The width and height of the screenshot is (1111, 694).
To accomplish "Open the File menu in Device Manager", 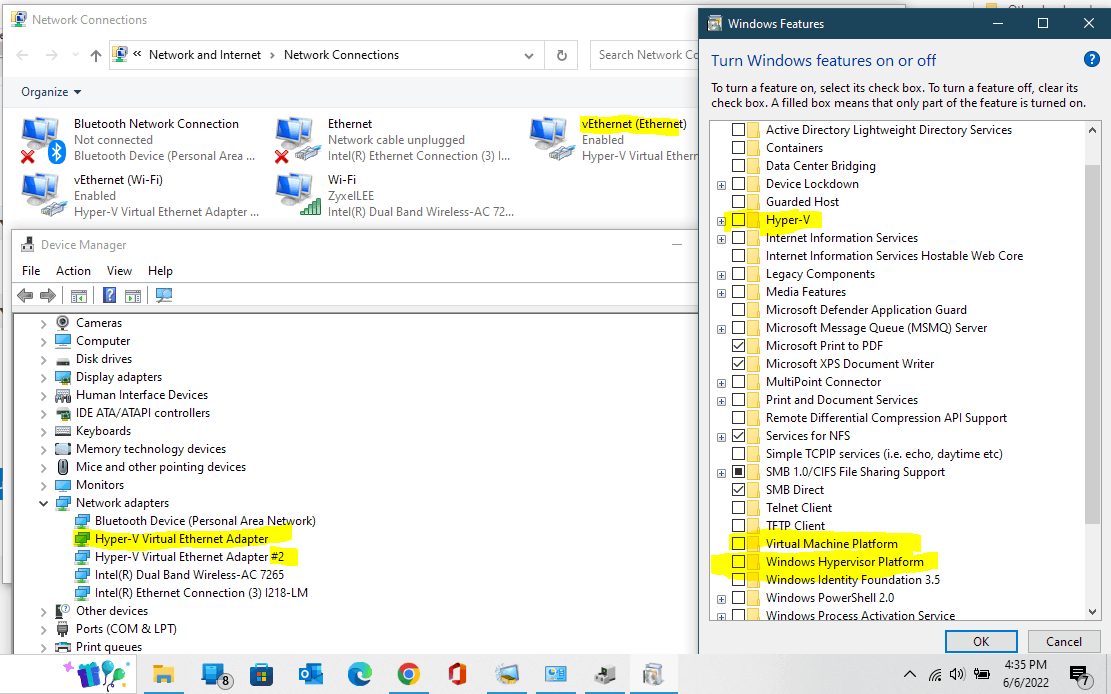I will tap(31, 271).
